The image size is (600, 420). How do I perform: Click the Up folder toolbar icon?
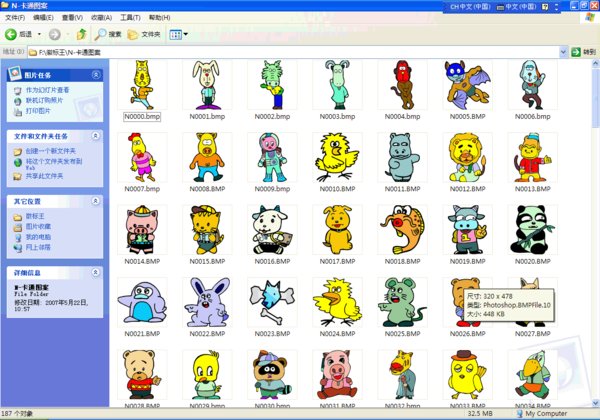[x=81, y=34]
